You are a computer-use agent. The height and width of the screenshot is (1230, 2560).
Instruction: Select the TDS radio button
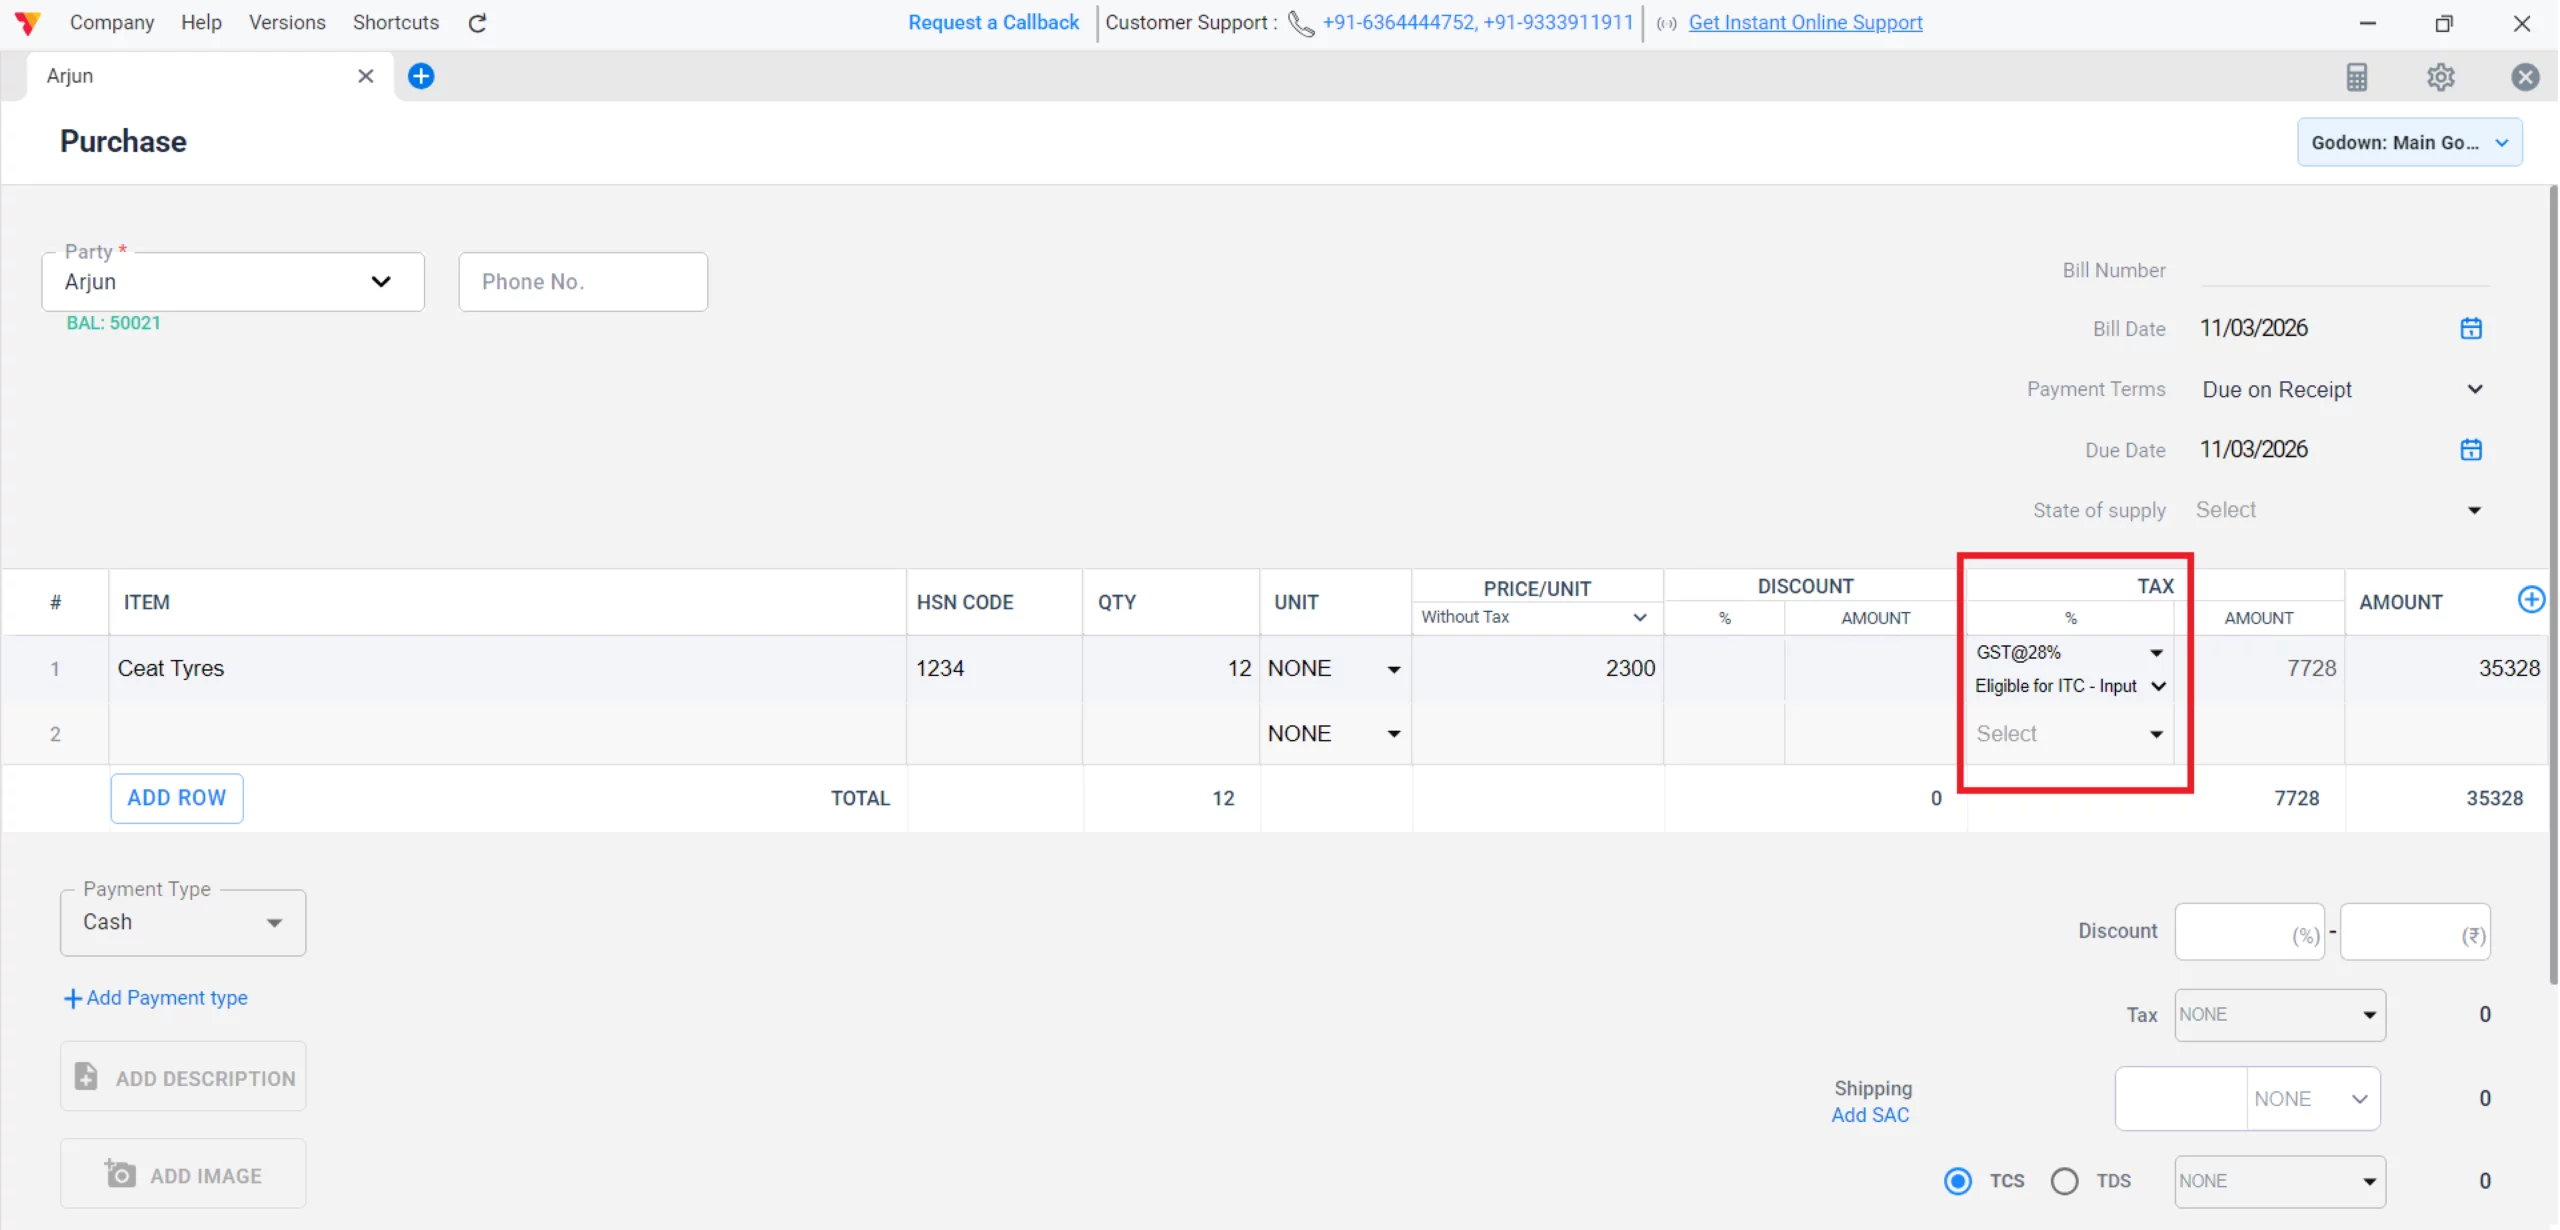click(2064, 1181)
